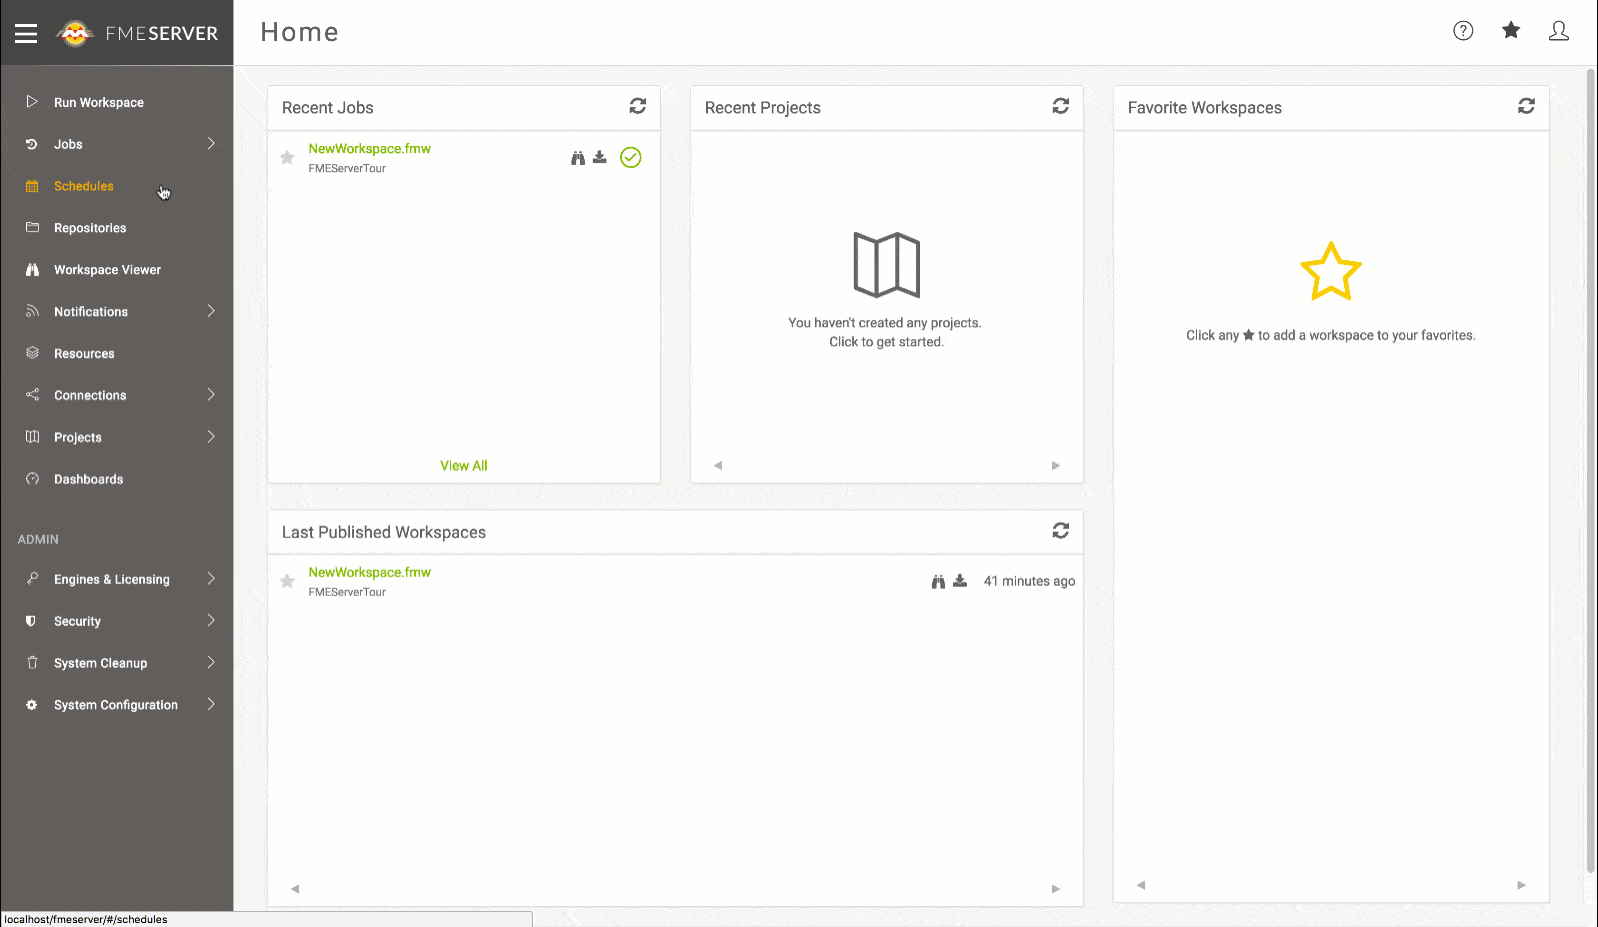Click previous arrow in Last Published Workspaces
Viewport: 1598px width, 927px height.
coord(295,888)
